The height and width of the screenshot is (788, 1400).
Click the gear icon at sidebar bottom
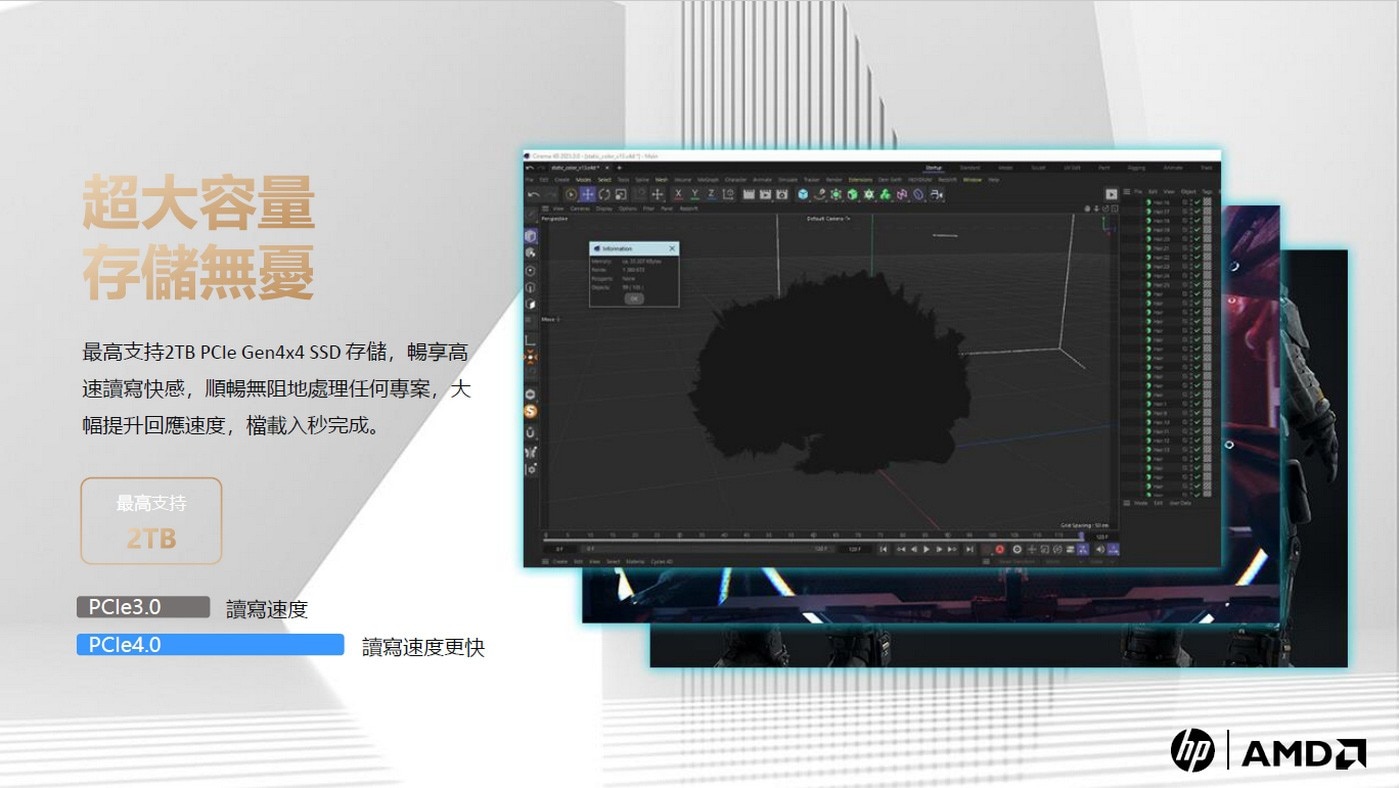tap(531, 468)
